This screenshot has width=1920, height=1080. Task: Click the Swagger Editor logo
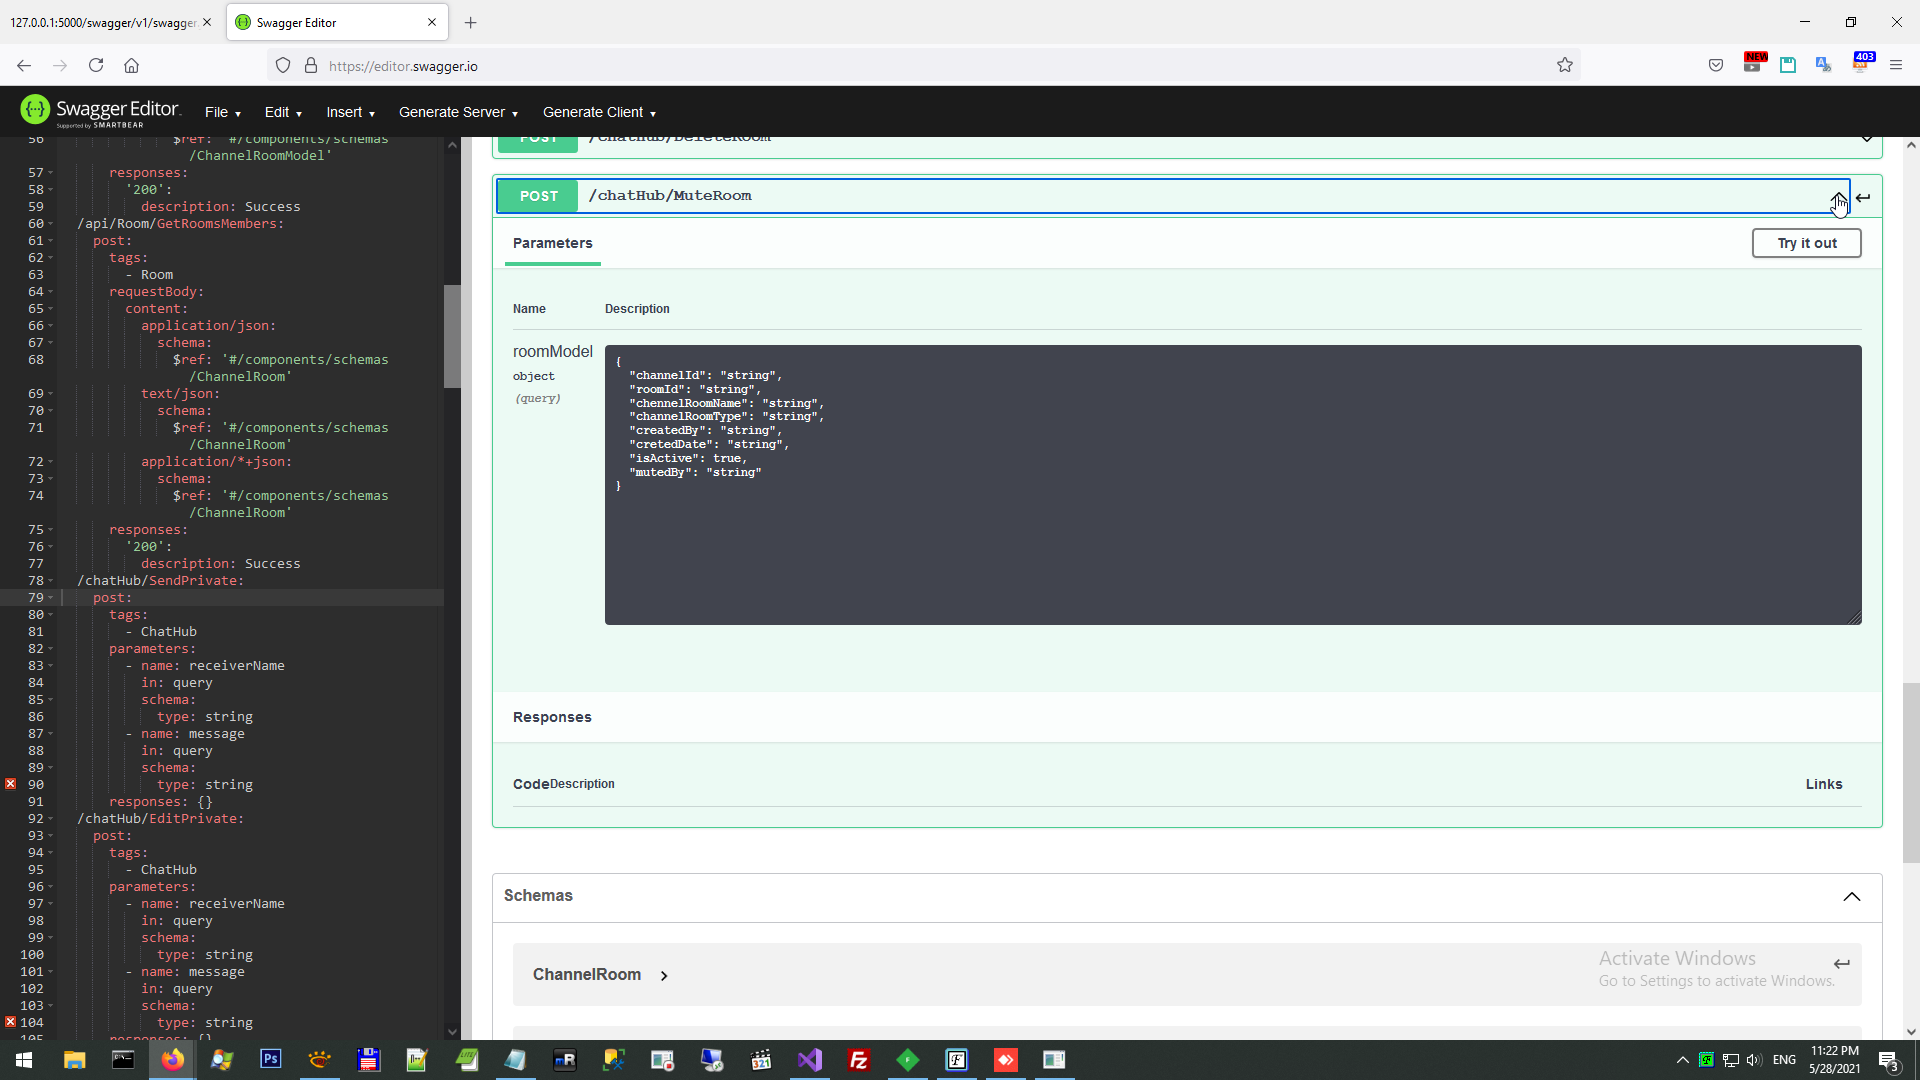100,111
